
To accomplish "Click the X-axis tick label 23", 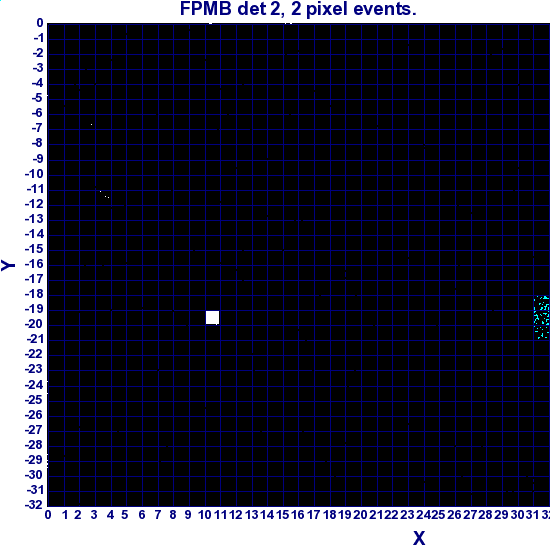I will pyautogui.click(x=407, y=515).
